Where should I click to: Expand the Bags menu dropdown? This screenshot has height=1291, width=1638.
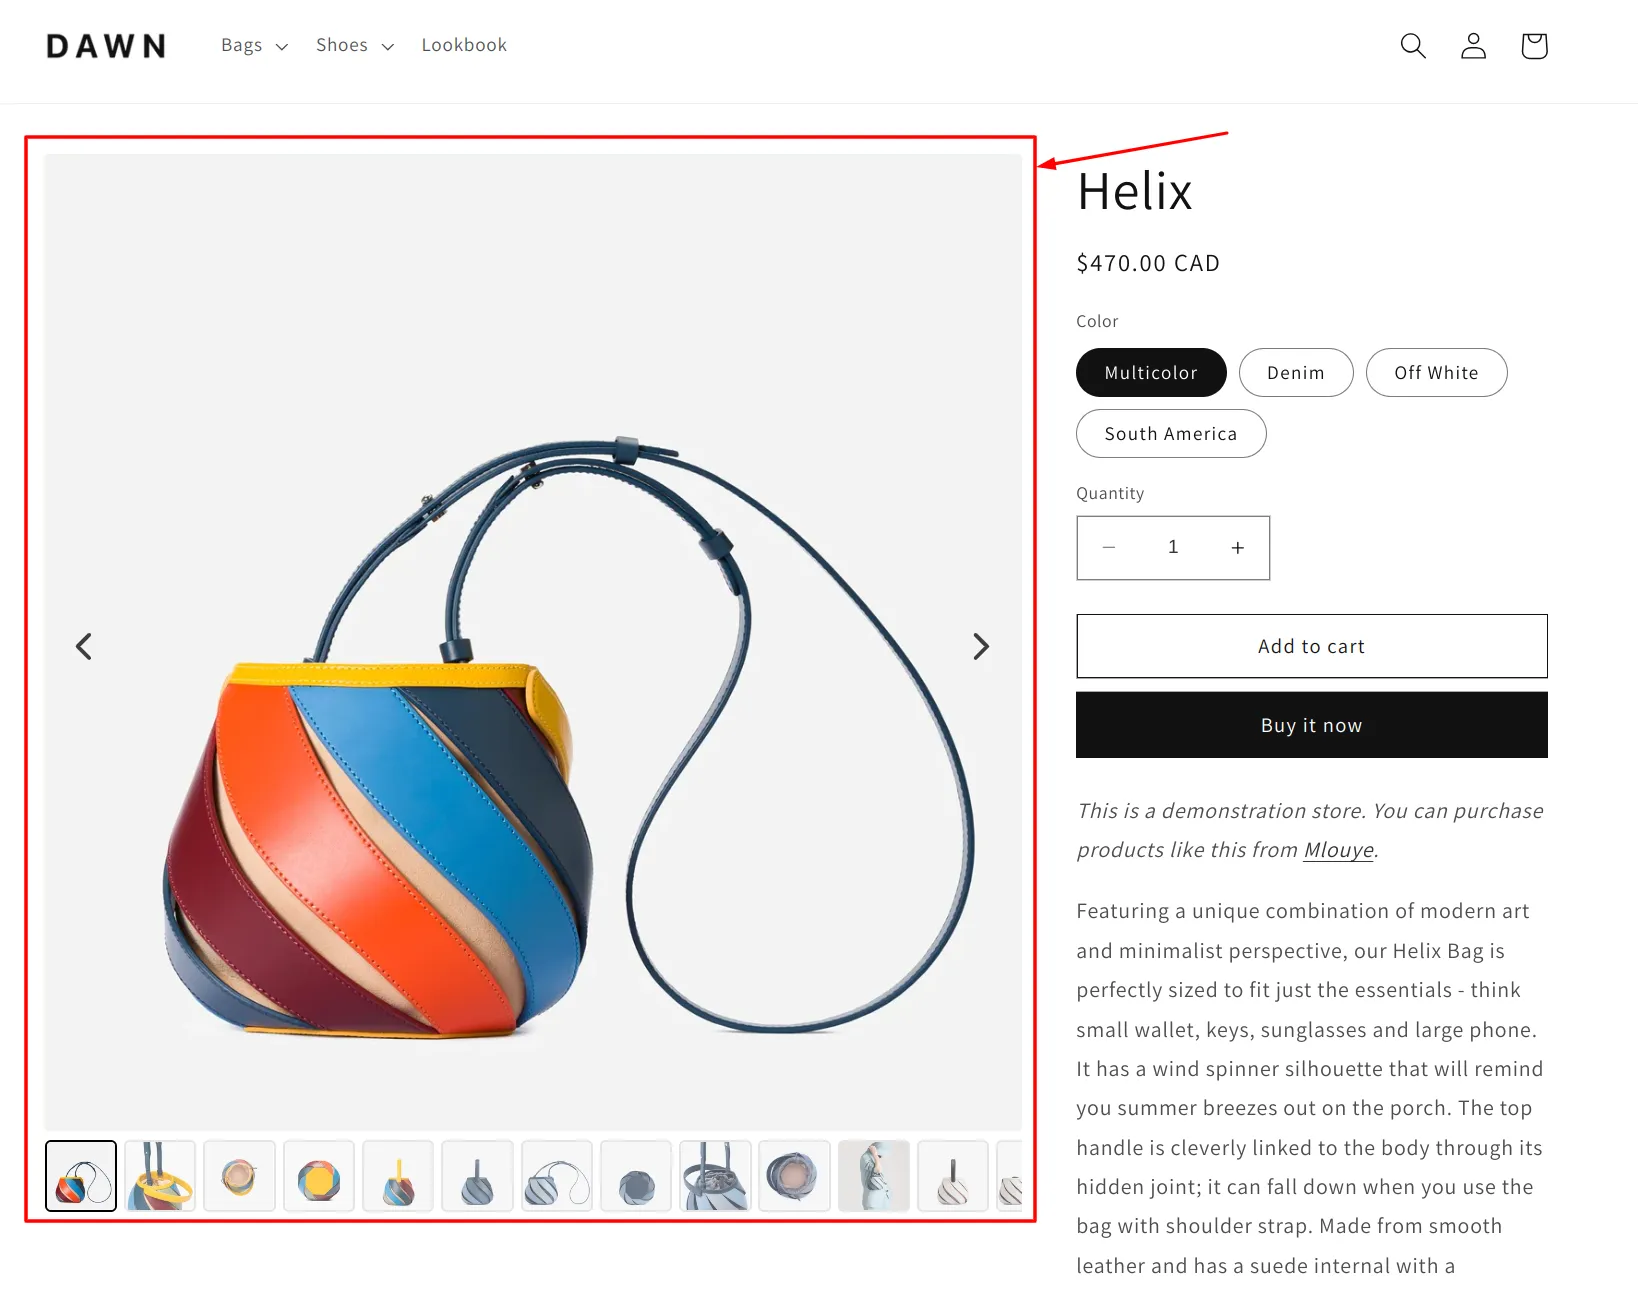(254, 46)
